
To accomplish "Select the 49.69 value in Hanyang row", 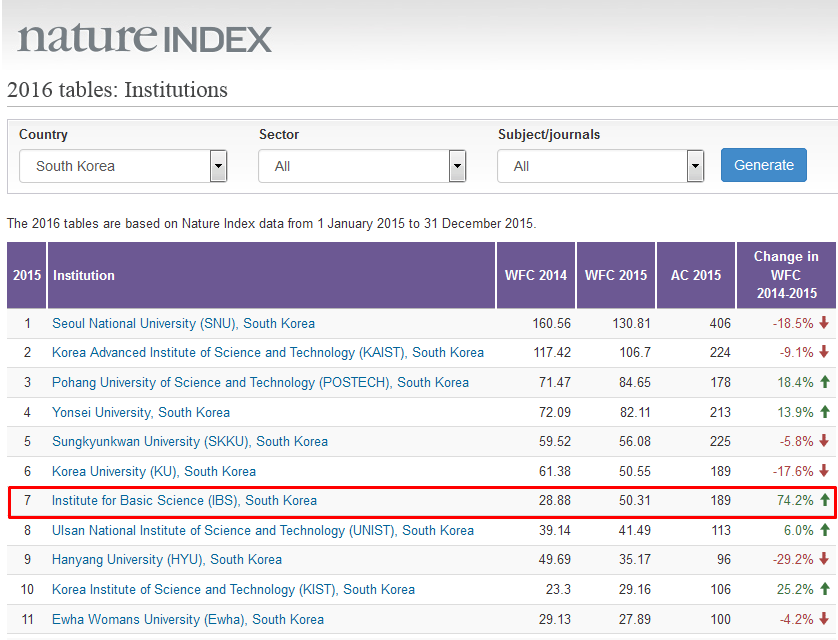I will (x=555, y=559).
